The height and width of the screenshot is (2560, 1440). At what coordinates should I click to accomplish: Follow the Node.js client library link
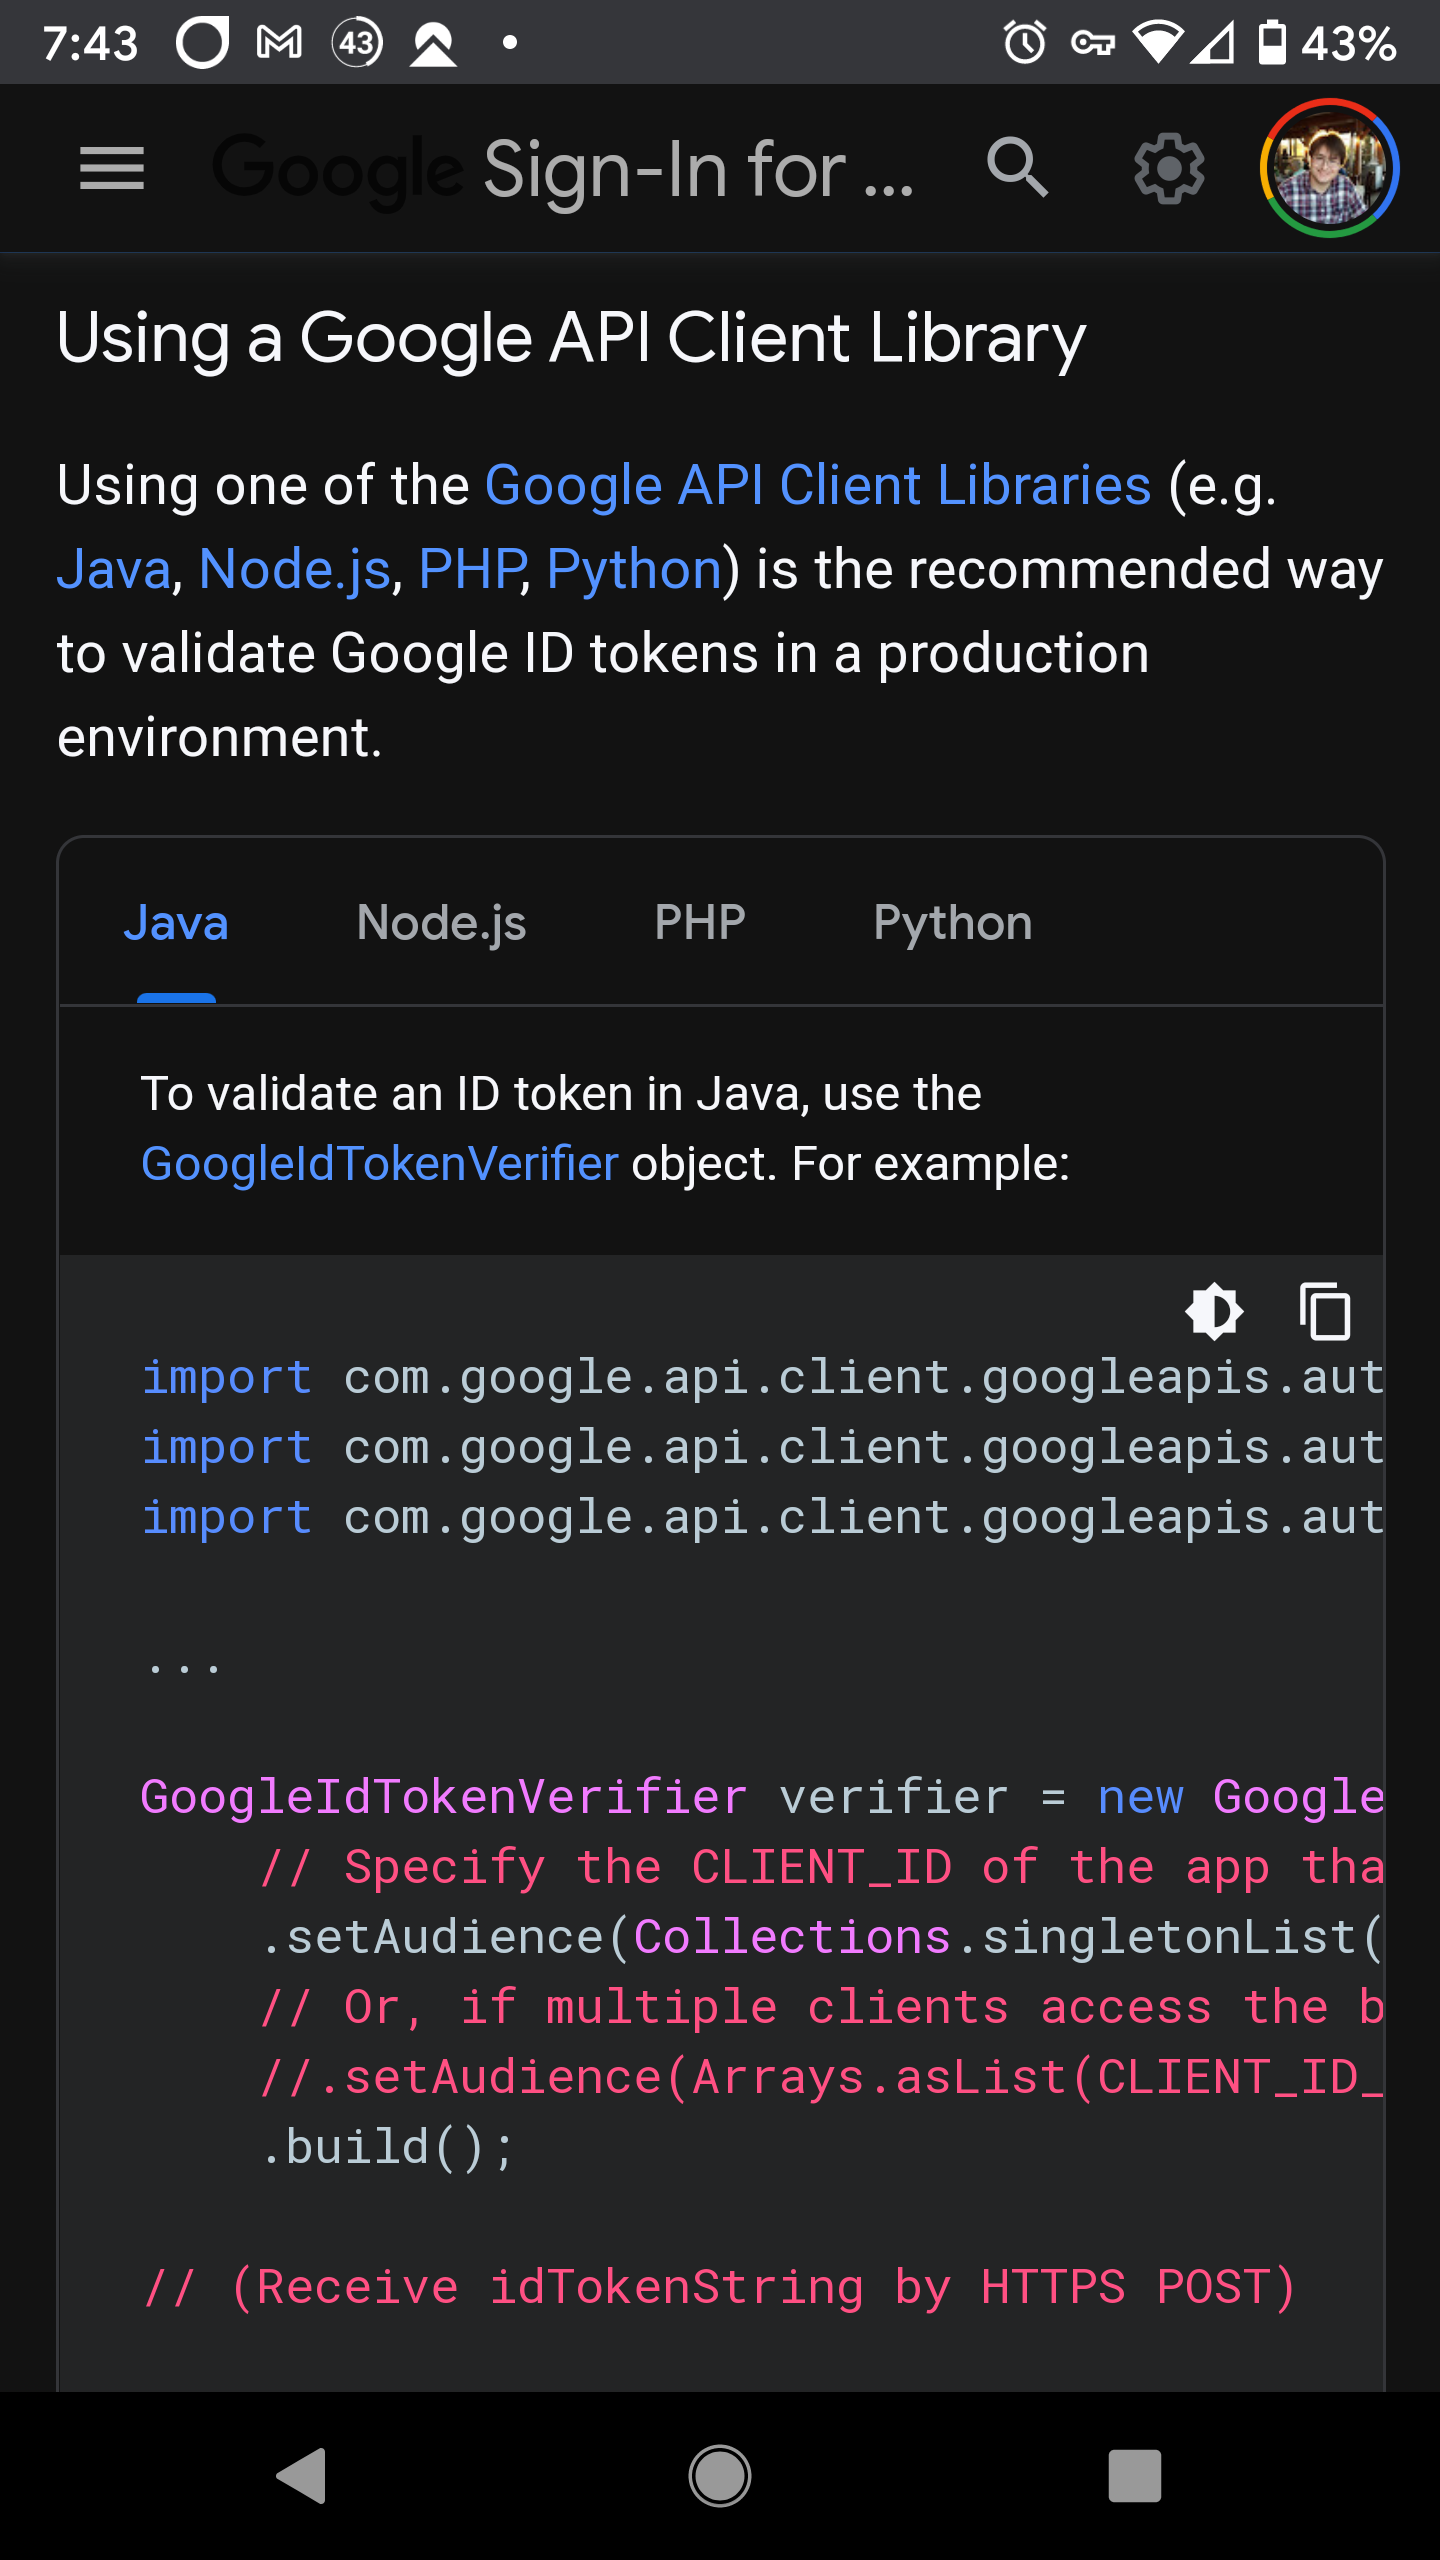coord(295,568)
